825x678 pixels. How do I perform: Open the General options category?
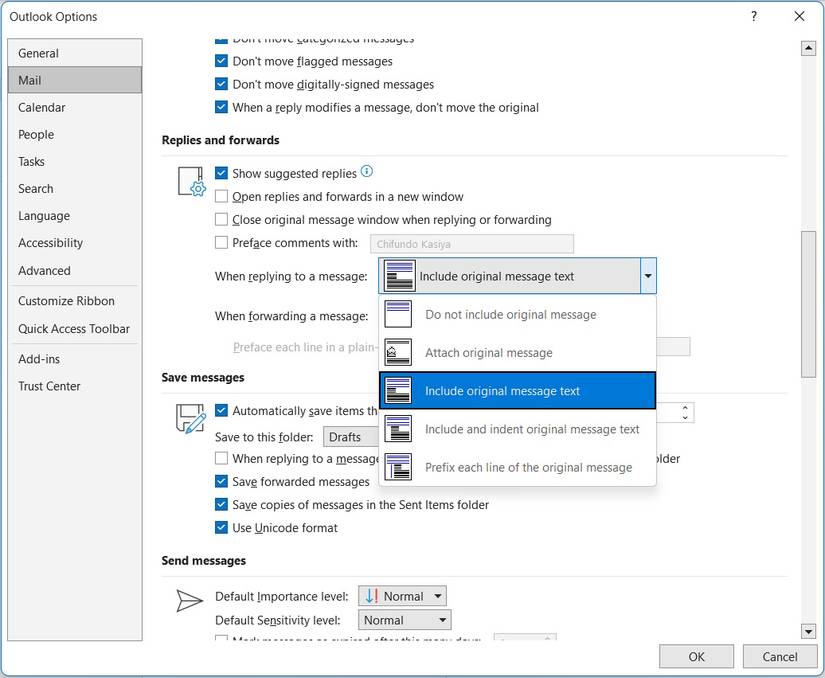[x=75, y=53]
